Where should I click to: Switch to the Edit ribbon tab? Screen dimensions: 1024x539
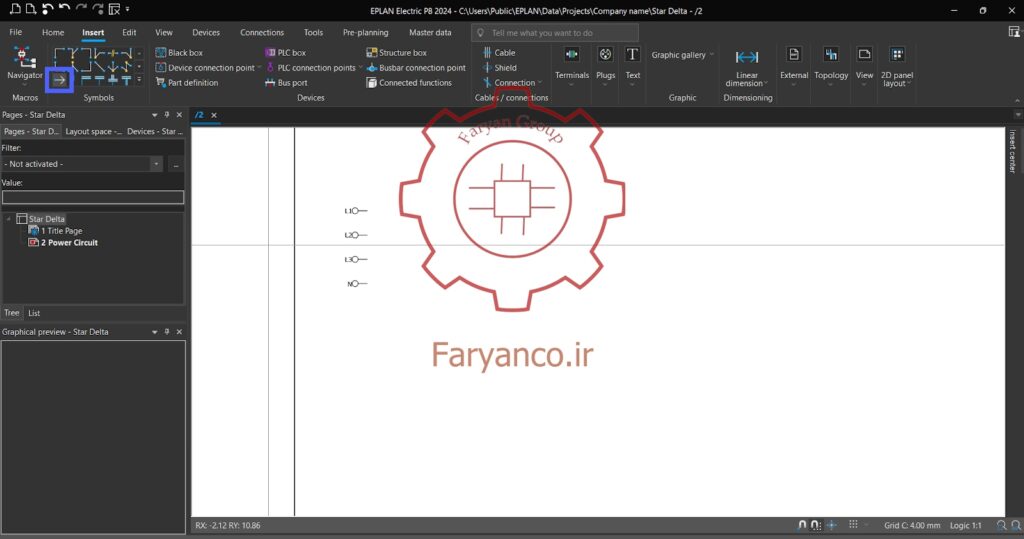tap(129, 32)
